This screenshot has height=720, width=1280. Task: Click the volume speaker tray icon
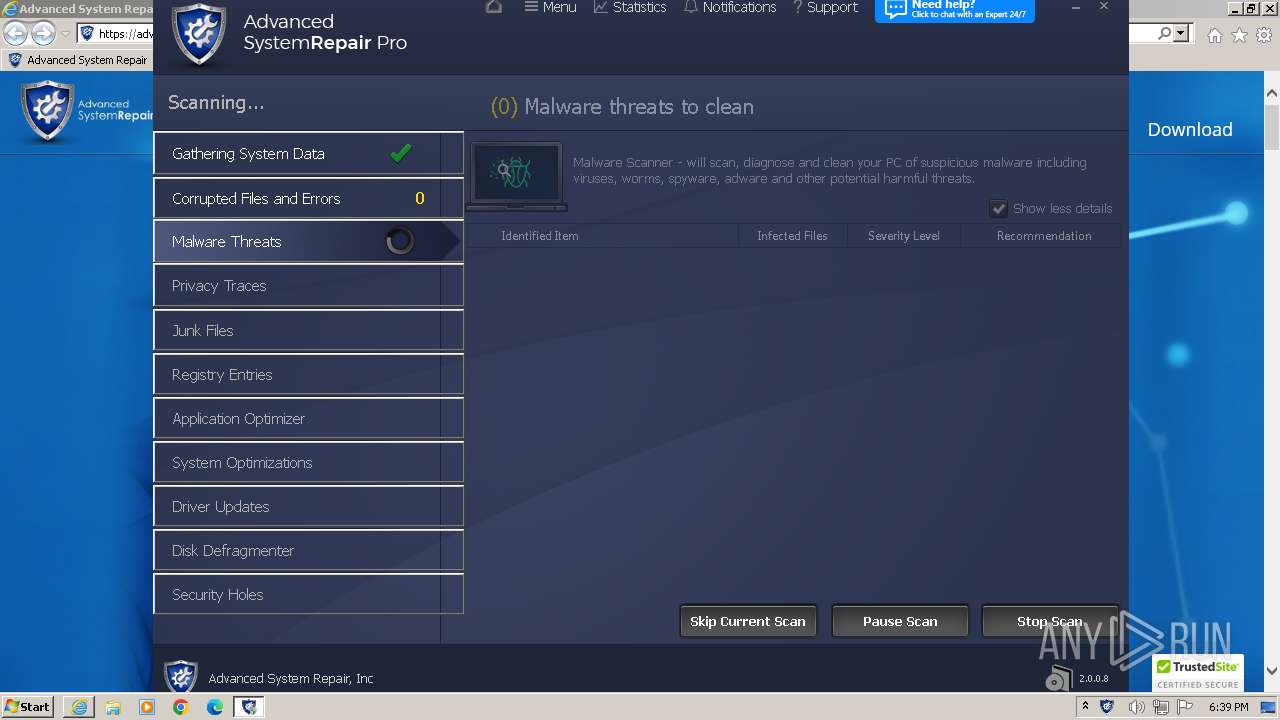(1136, 707)
